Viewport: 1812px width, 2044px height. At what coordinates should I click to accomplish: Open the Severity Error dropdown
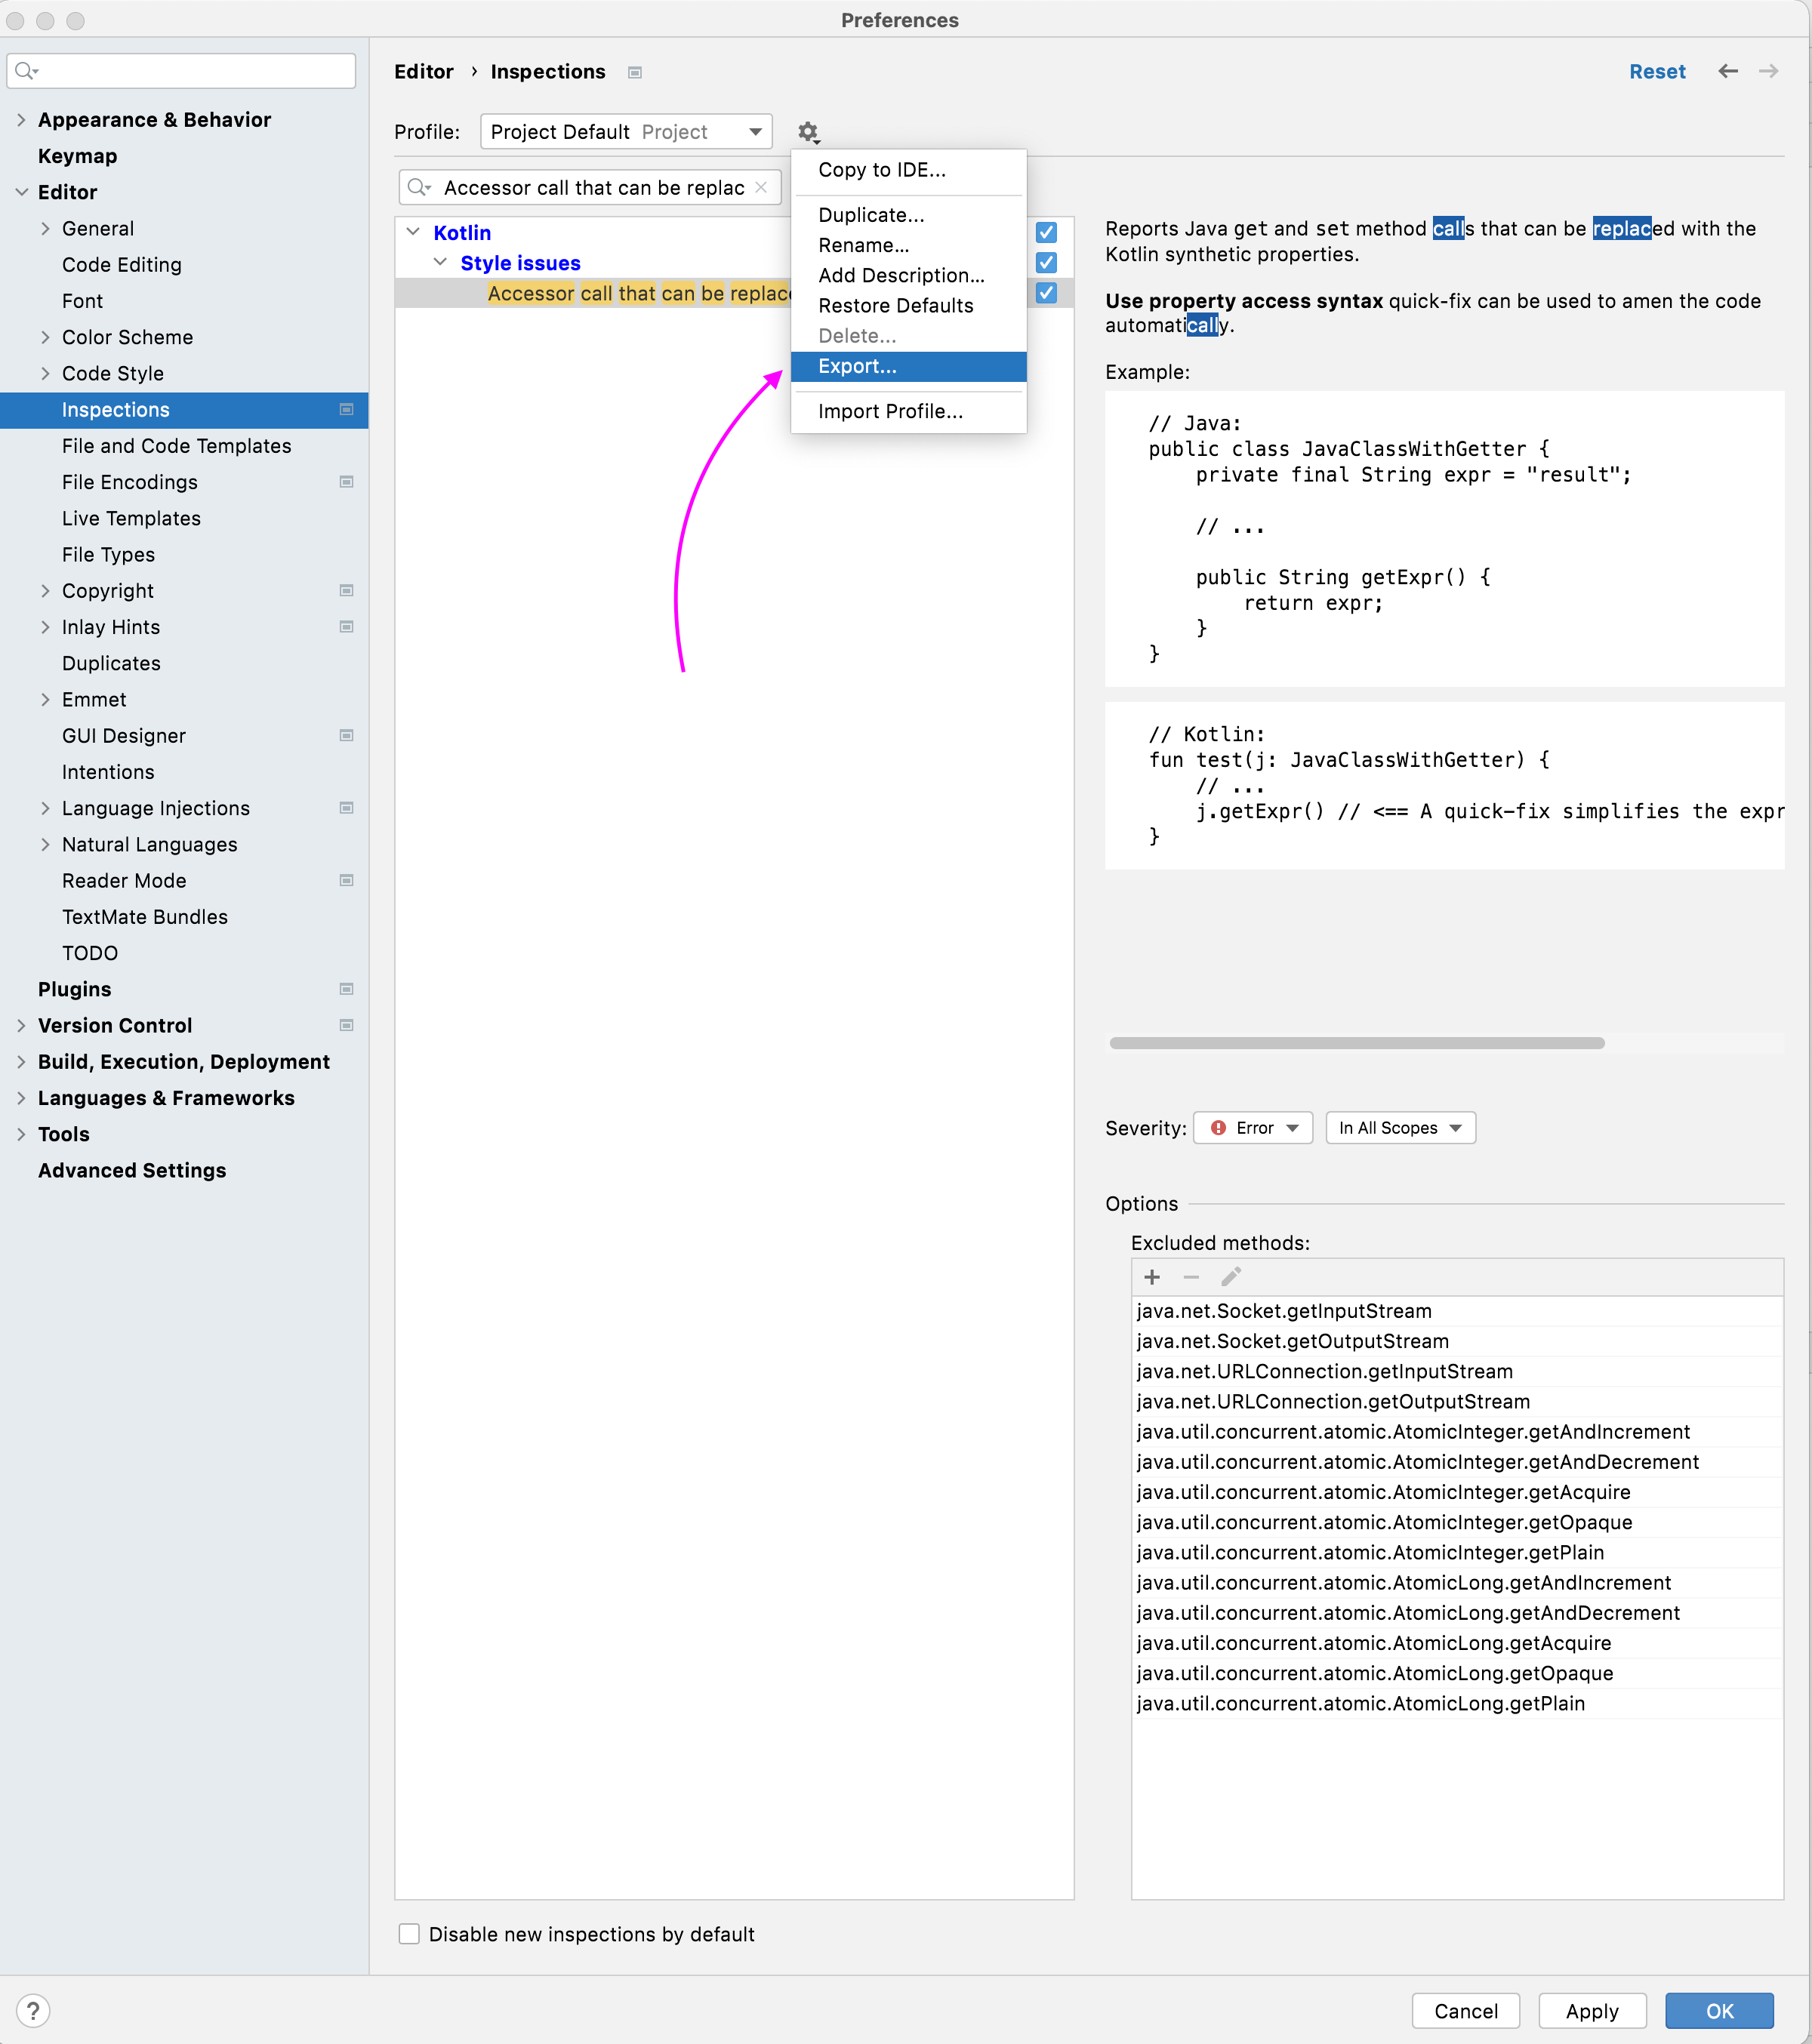point(1253,1128)
